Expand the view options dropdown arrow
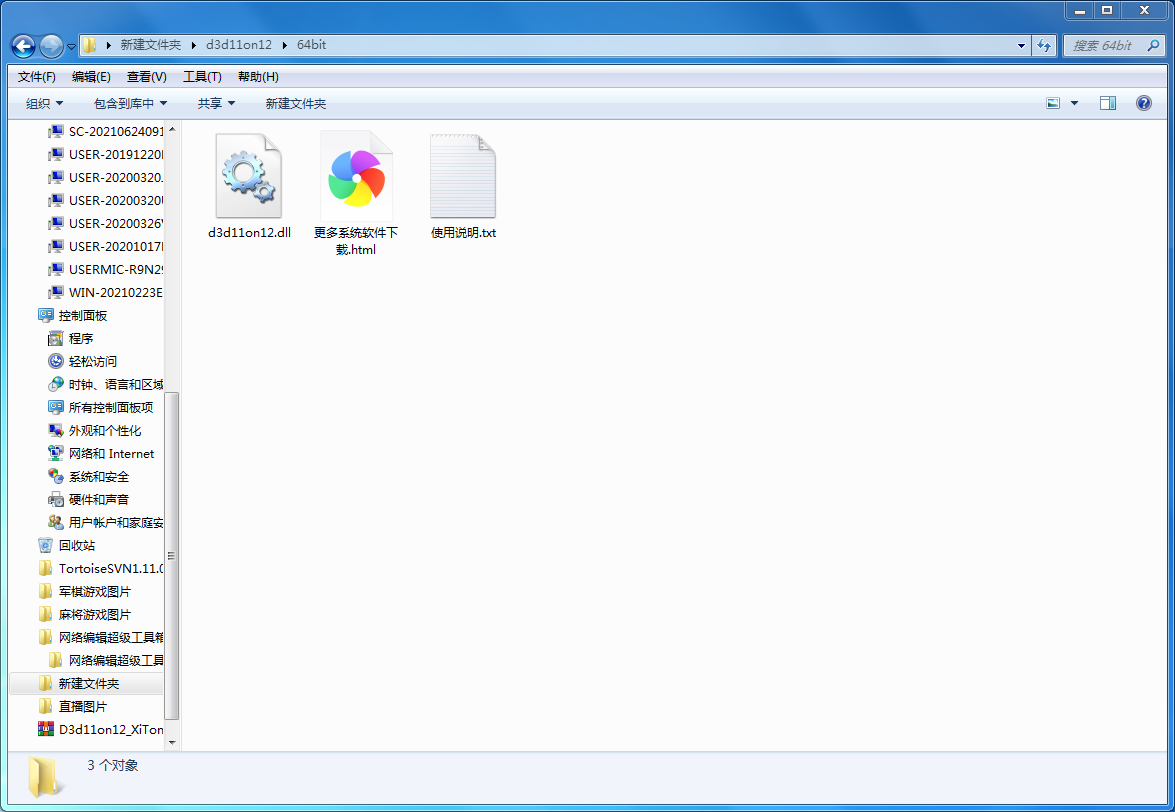This screenshot has height=812, width=1175. click(1074, 103)
